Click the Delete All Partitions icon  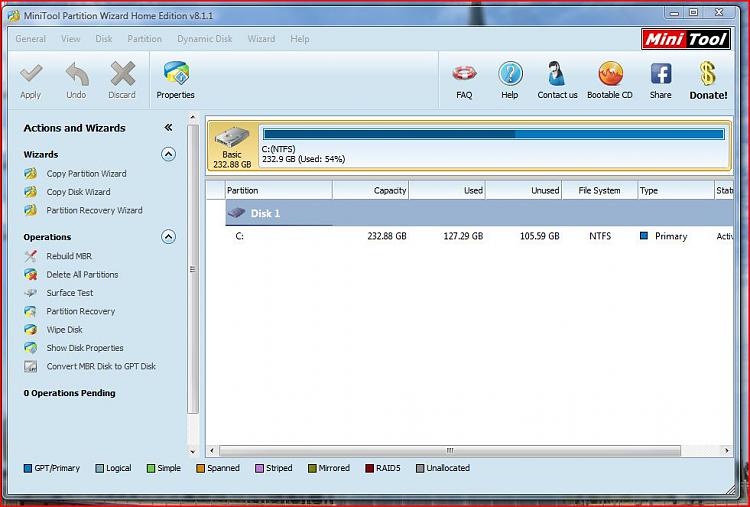pyautogui.click(x=31, y=275)
